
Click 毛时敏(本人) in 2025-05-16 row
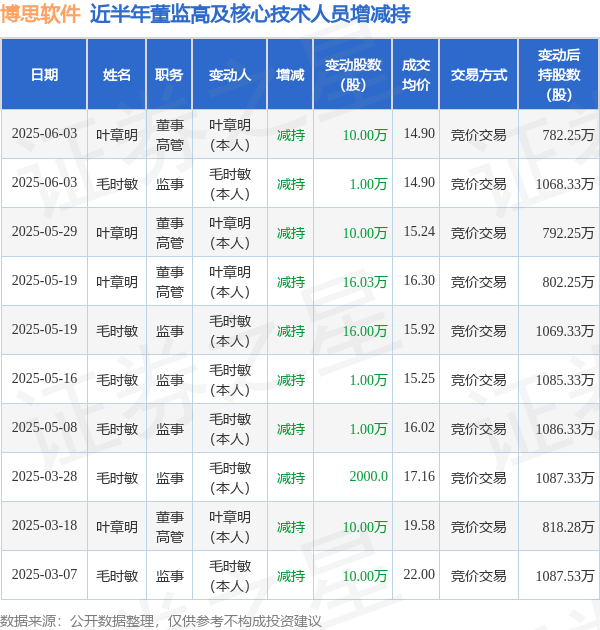click(x=230, y=380)
